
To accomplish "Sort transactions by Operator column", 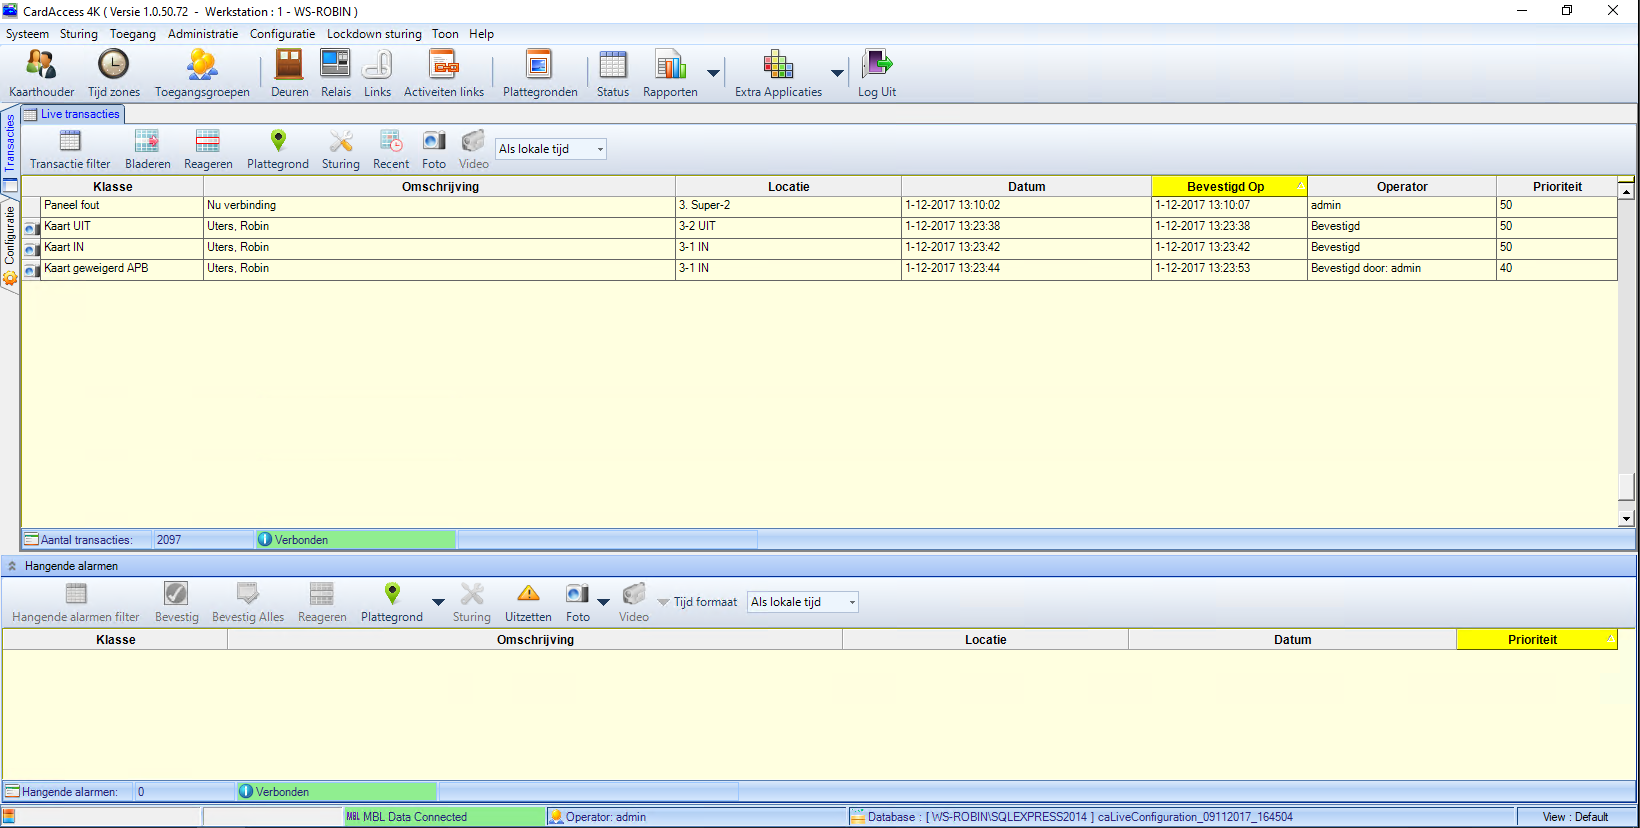I will [x=1402, y=186].
